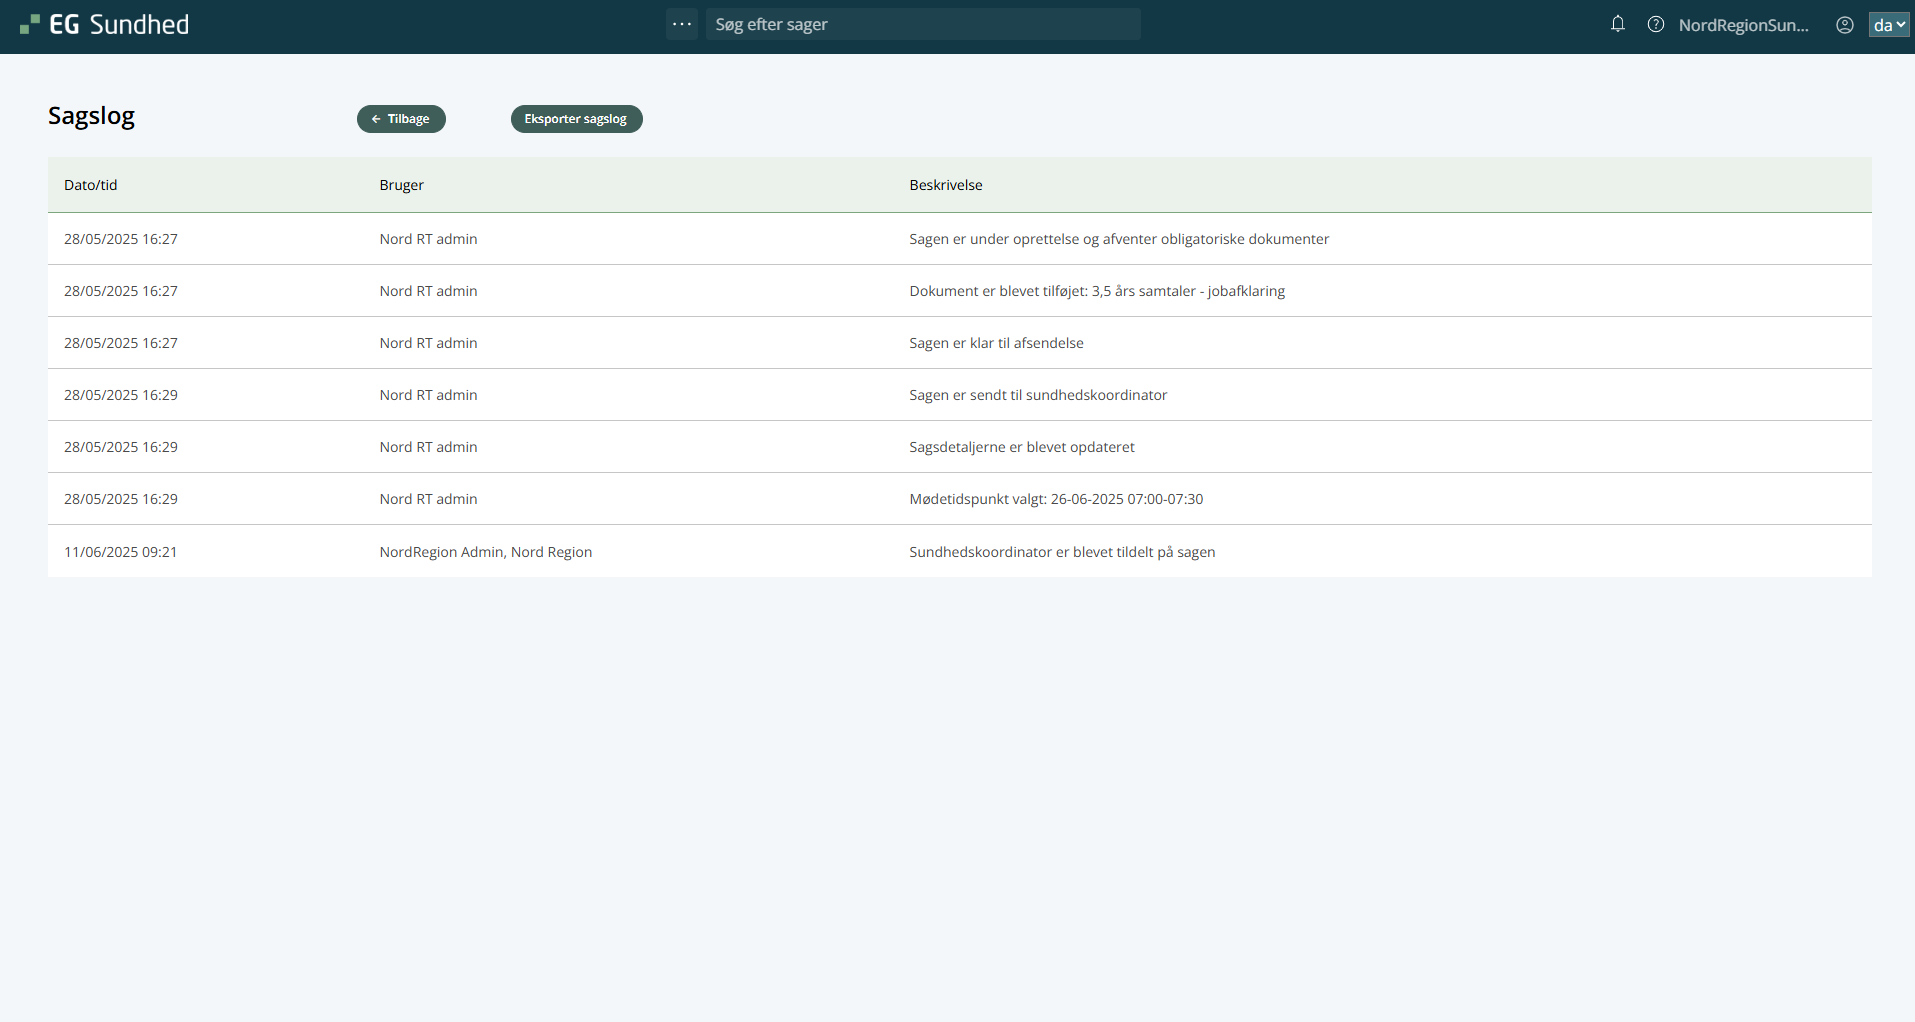Select the 'Sagen er klar til afsendelse' entry

click(x=996, y=343)
